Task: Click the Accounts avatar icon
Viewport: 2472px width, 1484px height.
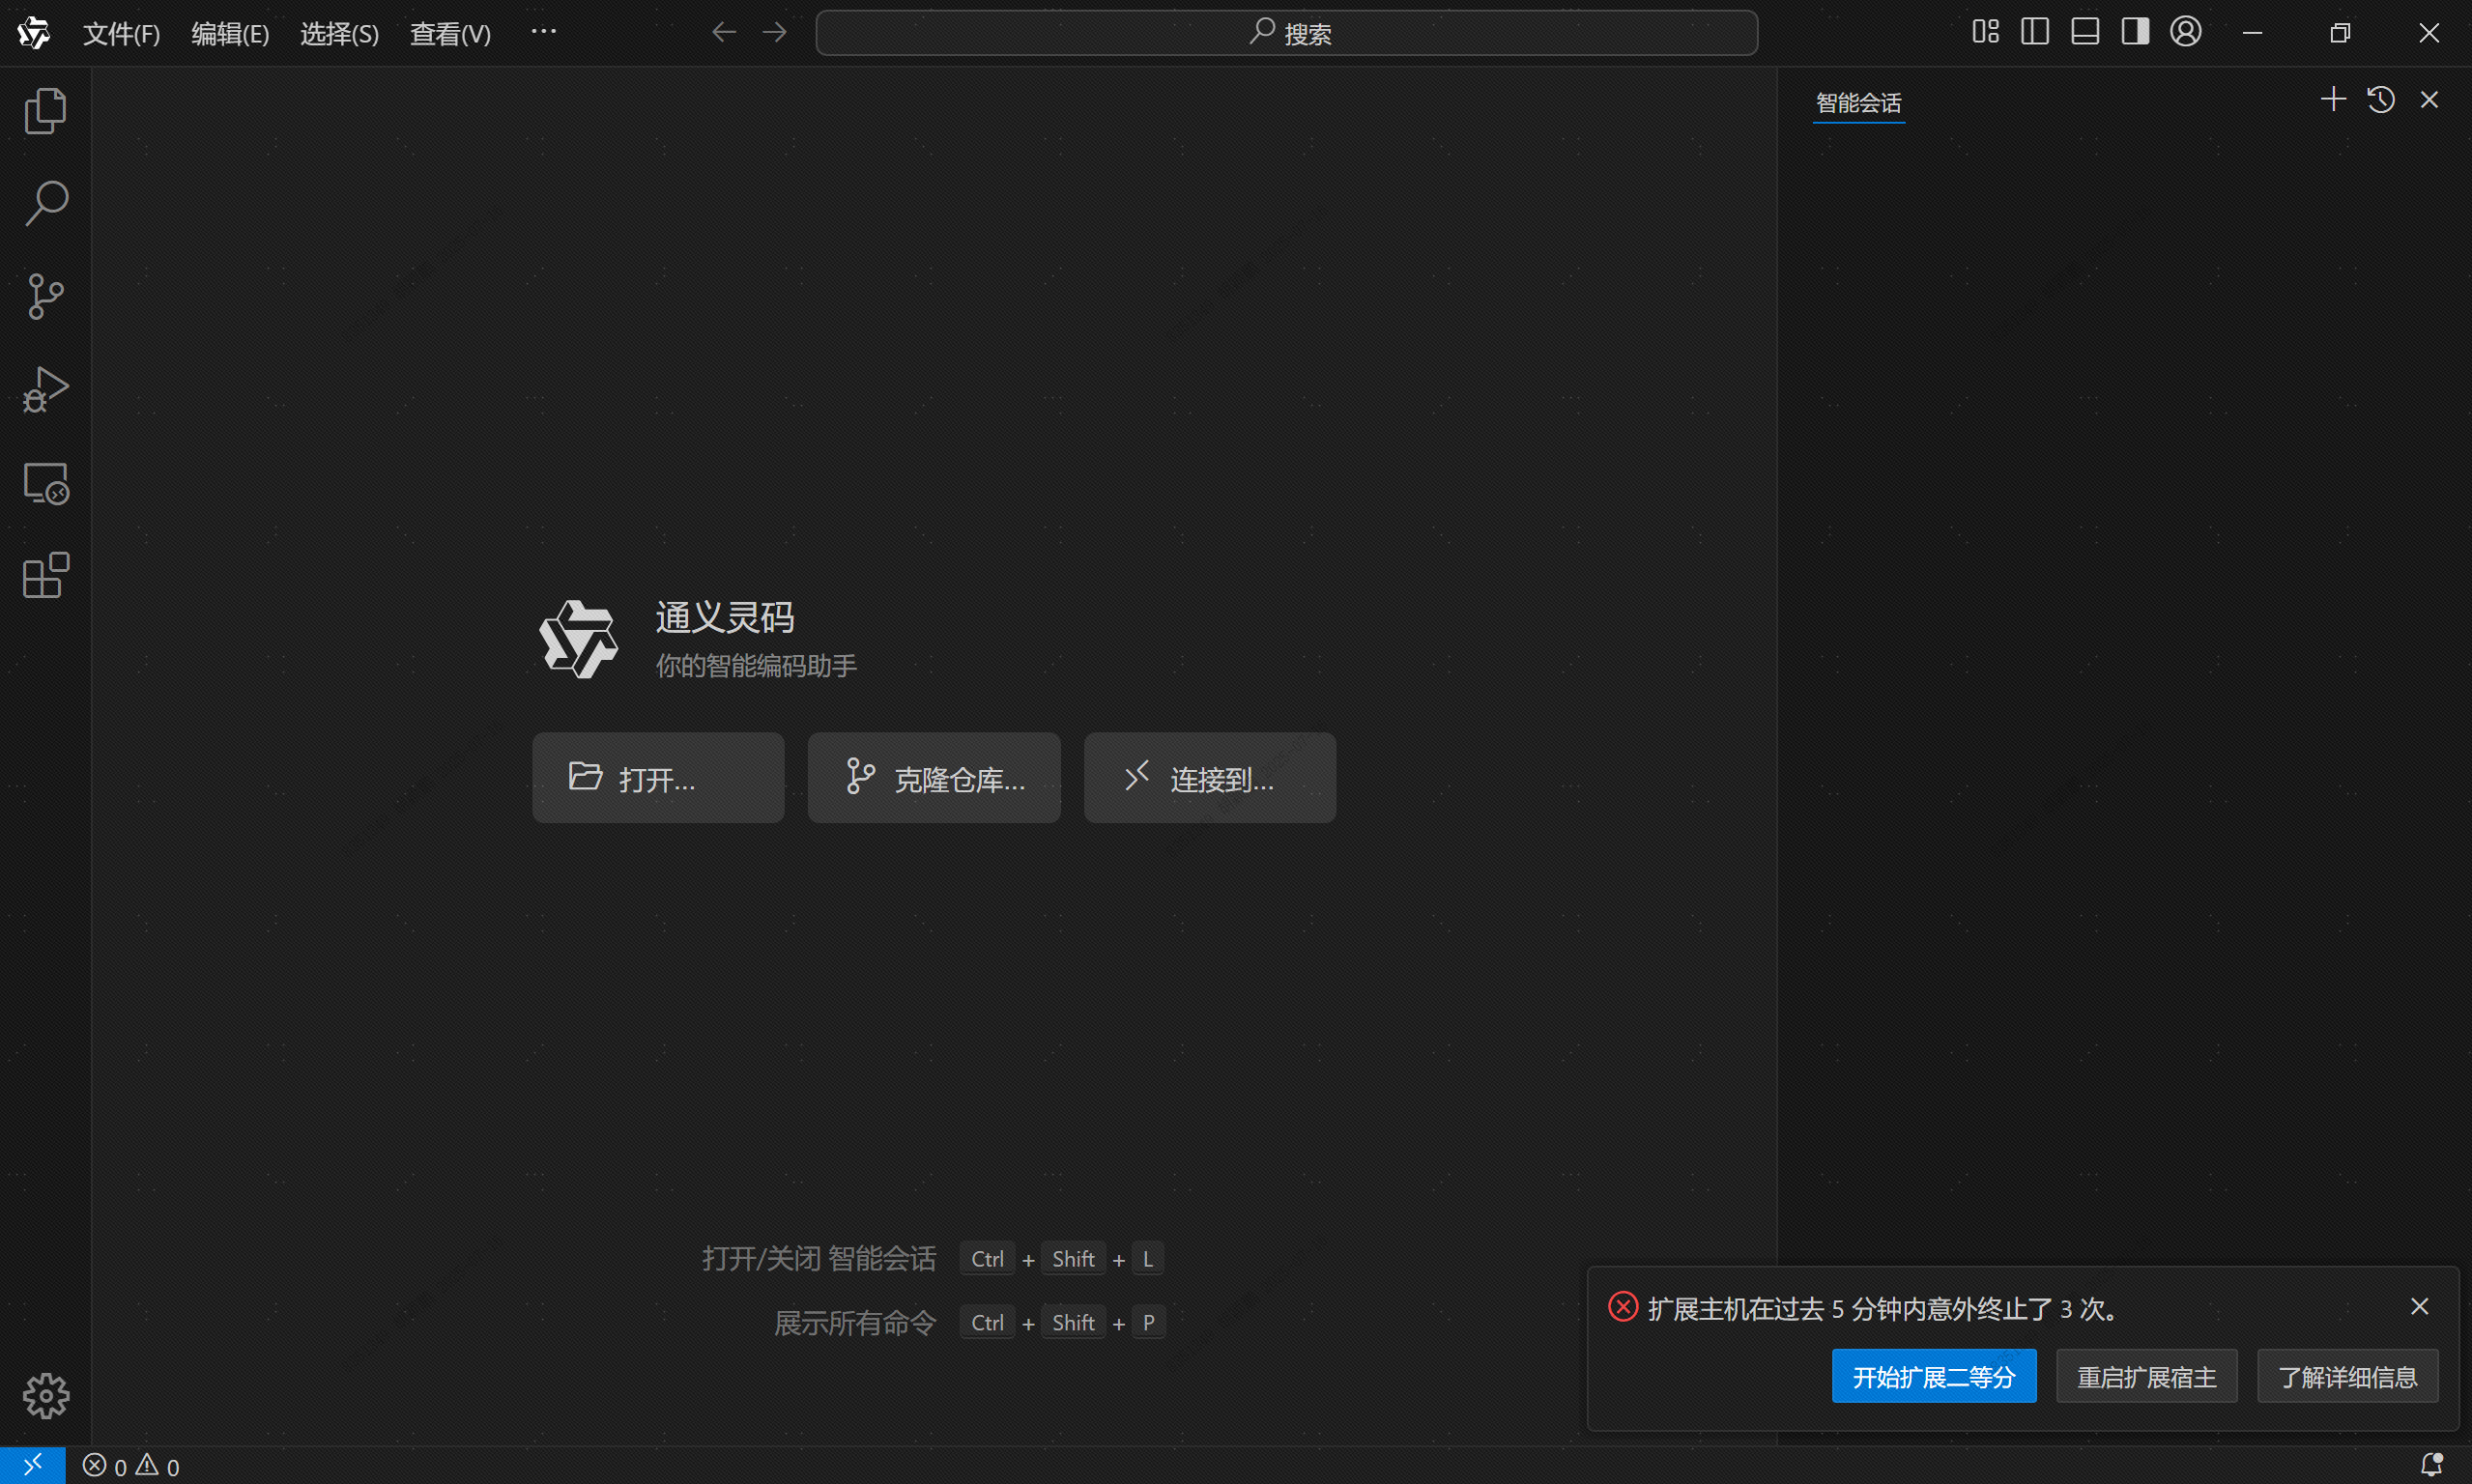Action: click(x=2185, y=32)
